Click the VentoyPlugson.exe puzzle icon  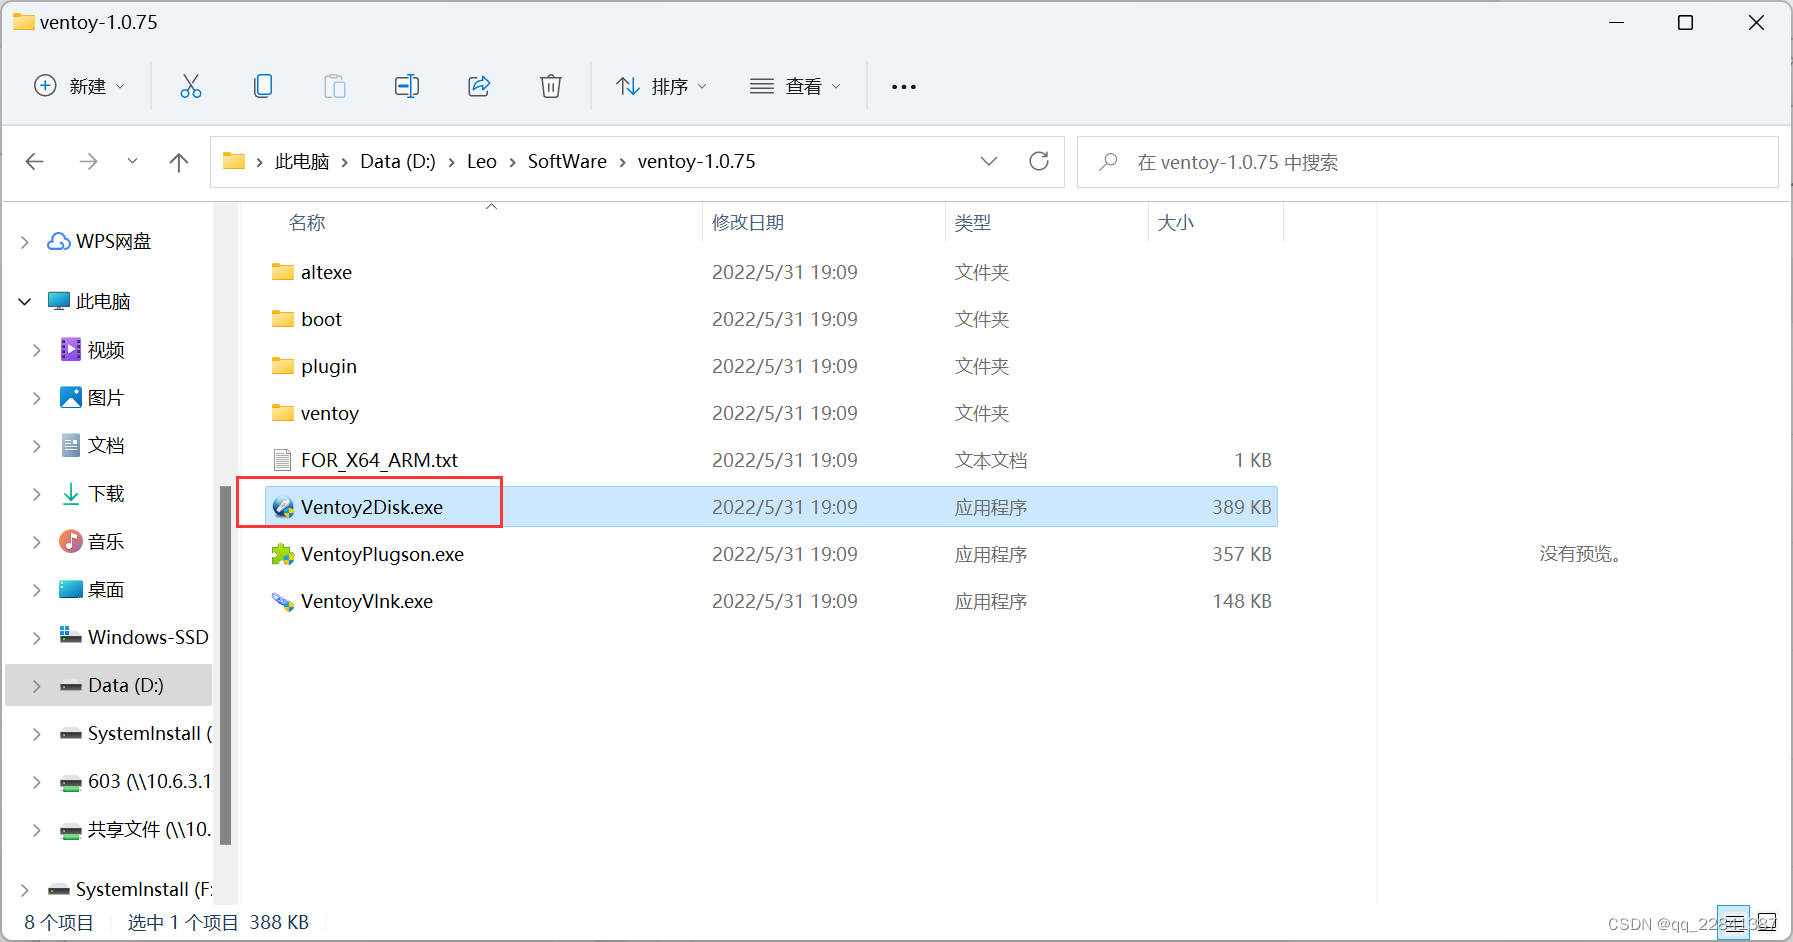point(283,554)
